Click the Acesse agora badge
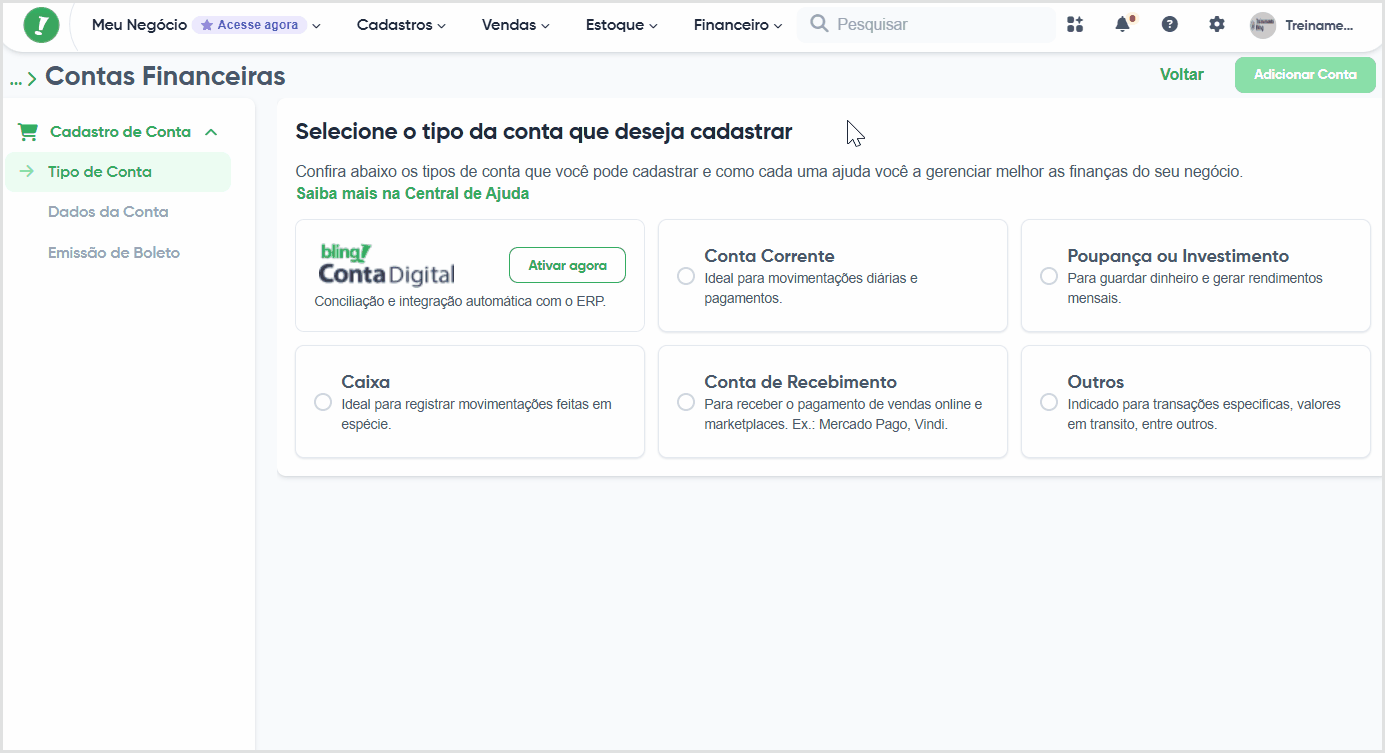The height and width of the screenshot is (753, 1385). click(249, 25)
